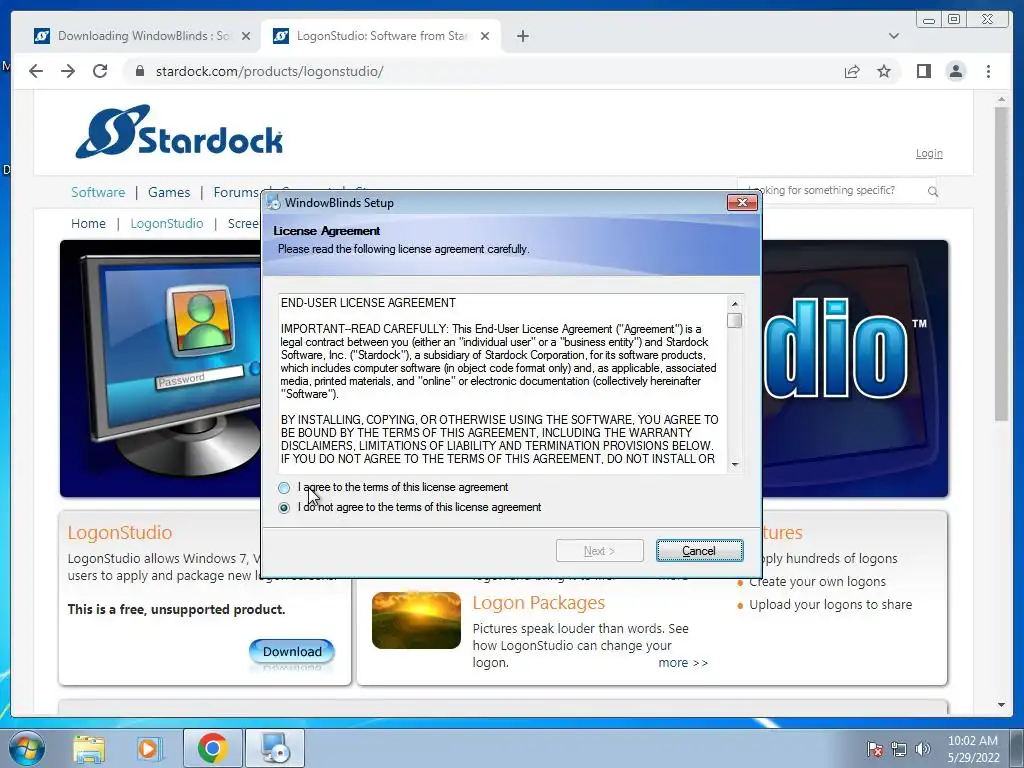1024x768 pixels.
Task: Click 'more >>' link under Logon Packages
Action: [x=682, y=663]
